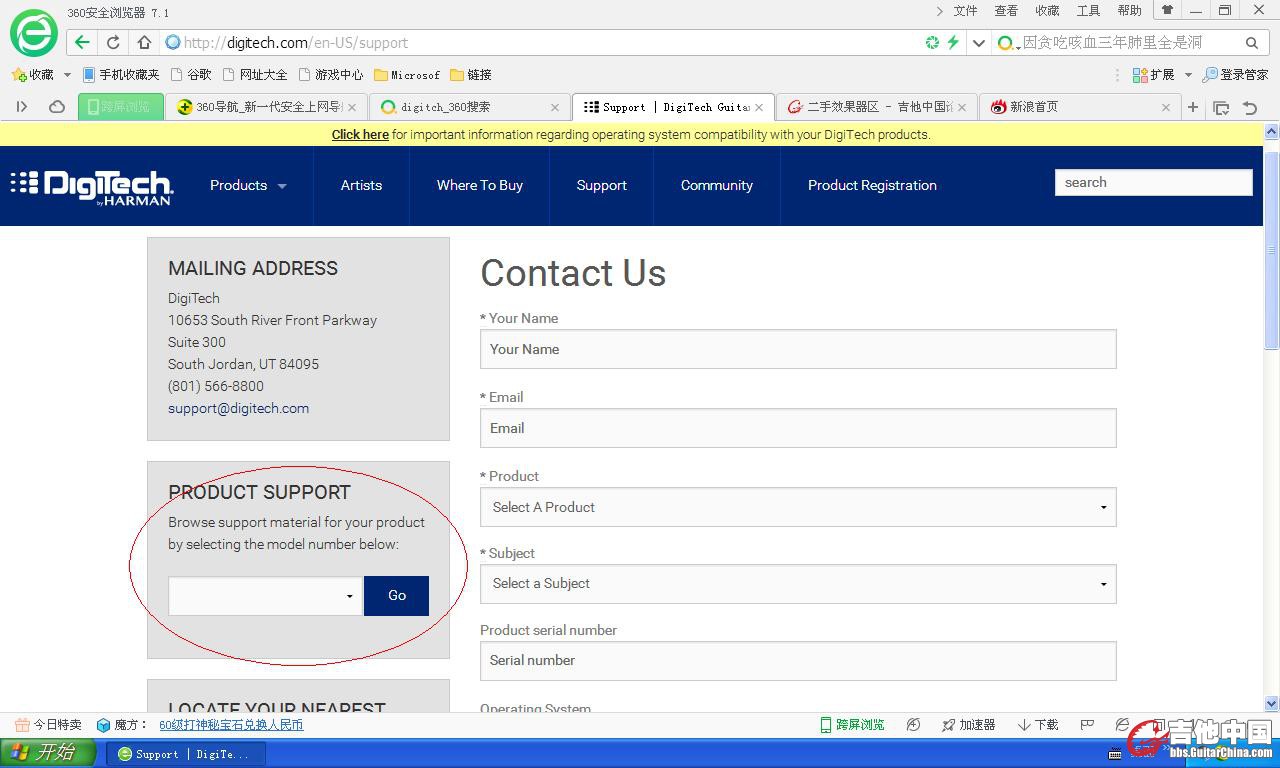Open the Select A Product dropdown
The width and height of the screenshot is (1280, 768).
(x=798, y=507)
